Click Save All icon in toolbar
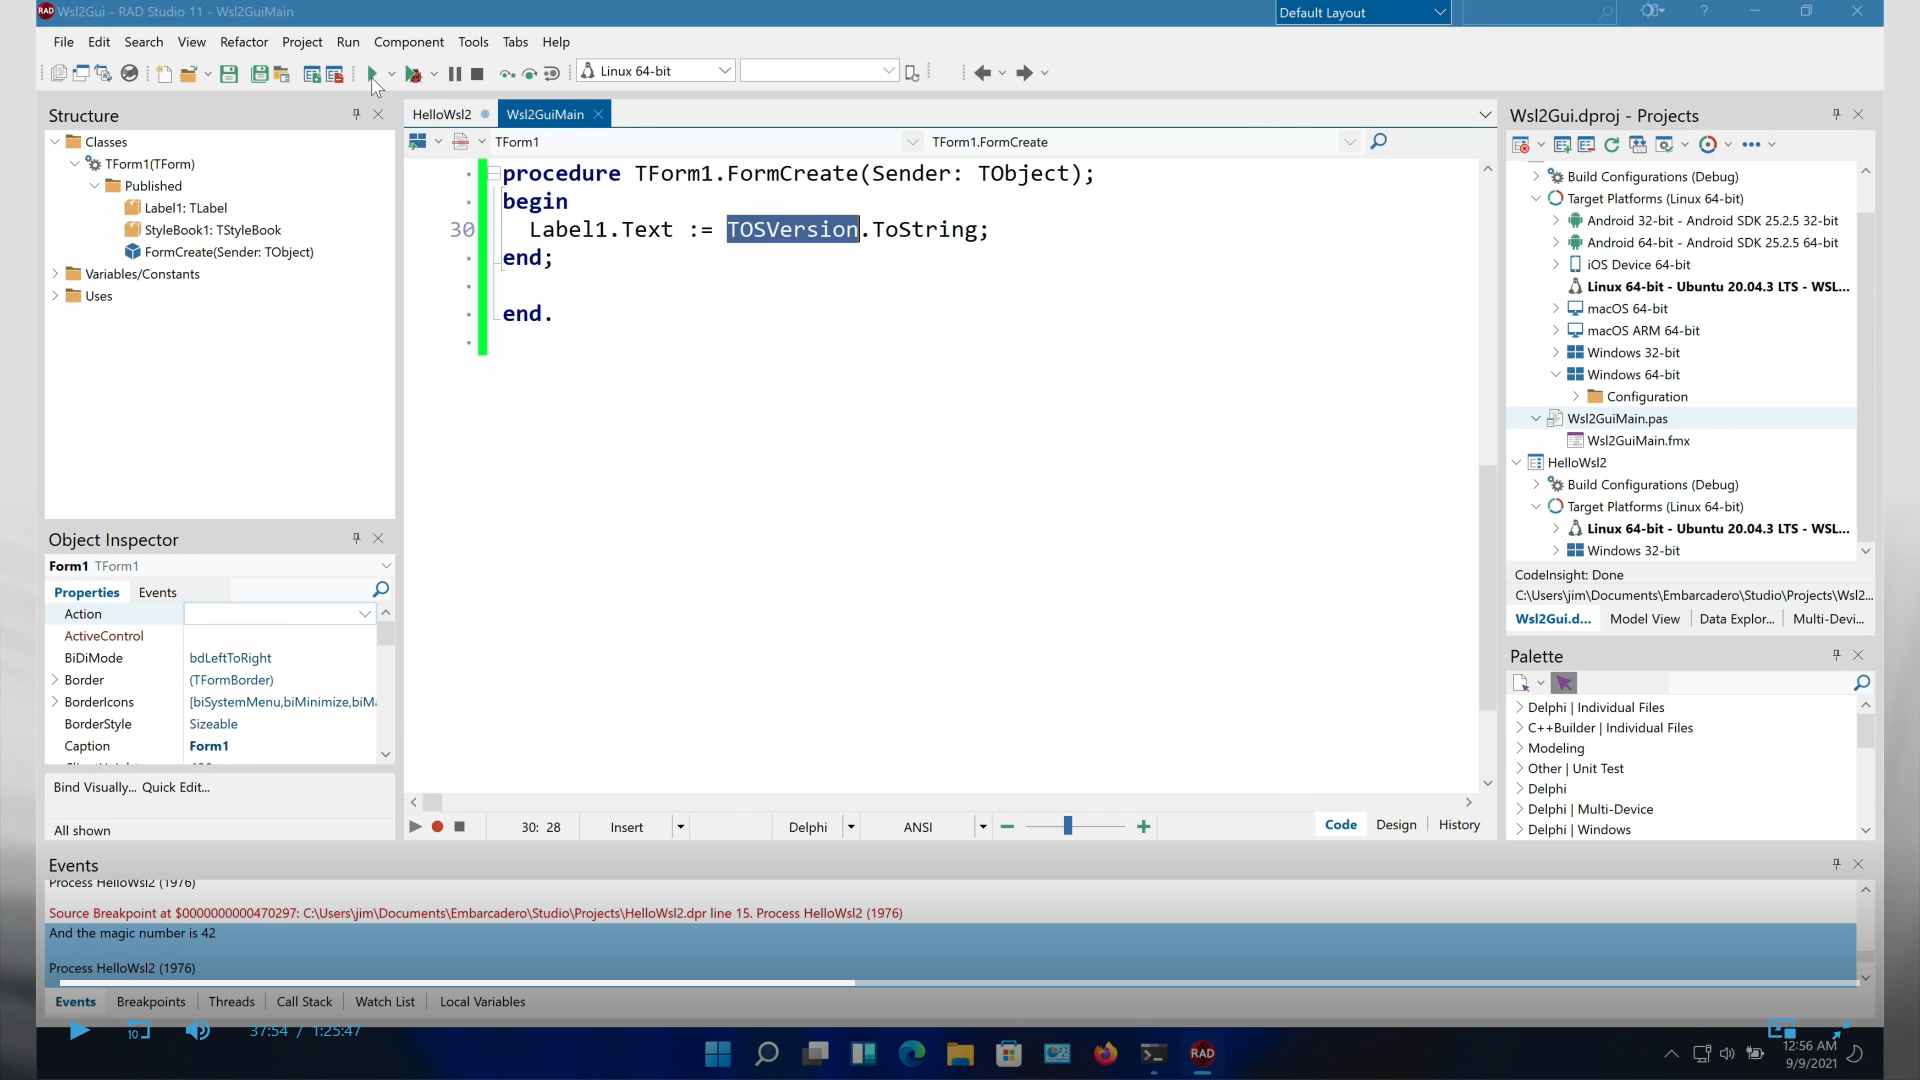 (x=259, y=73)
